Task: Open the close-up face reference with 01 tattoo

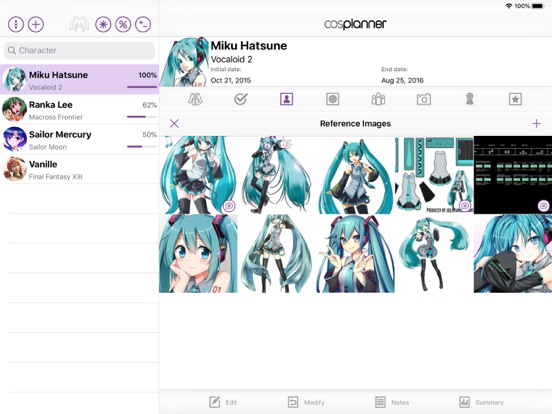Action: (198, 253)
